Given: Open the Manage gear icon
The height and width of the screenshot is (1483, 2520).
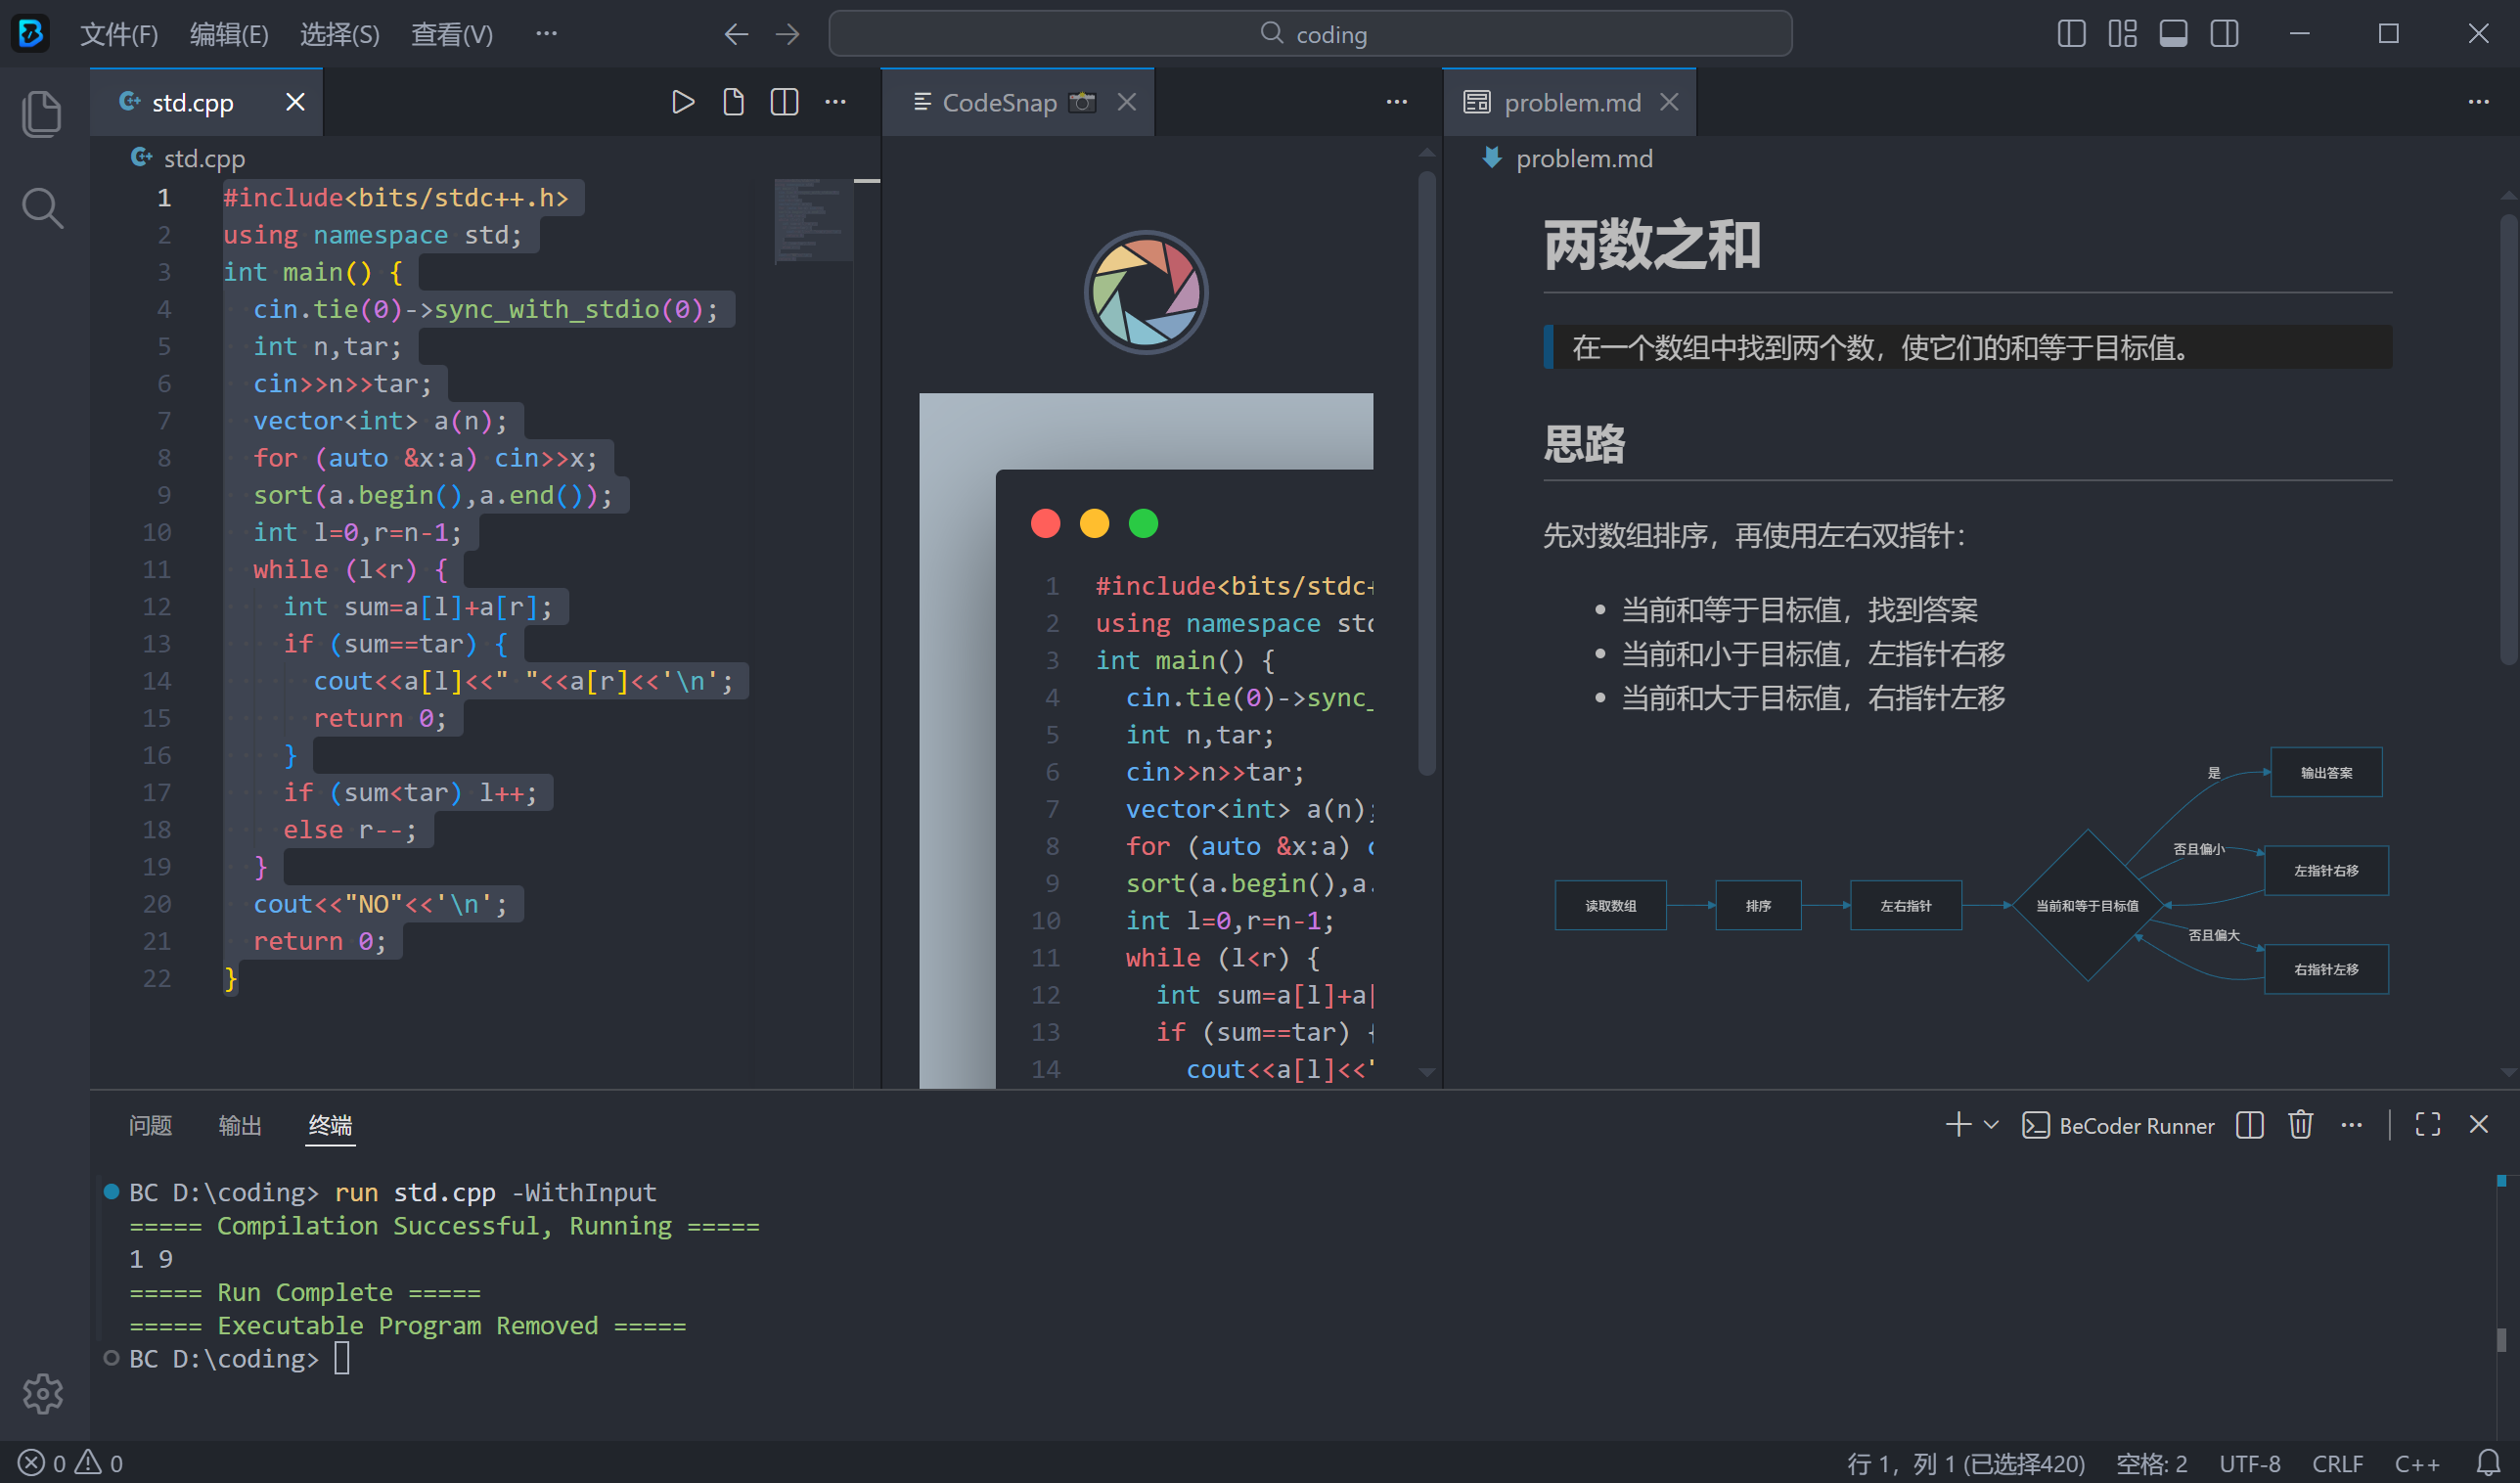Looking at the screenshot, I should pos(42,1393).
